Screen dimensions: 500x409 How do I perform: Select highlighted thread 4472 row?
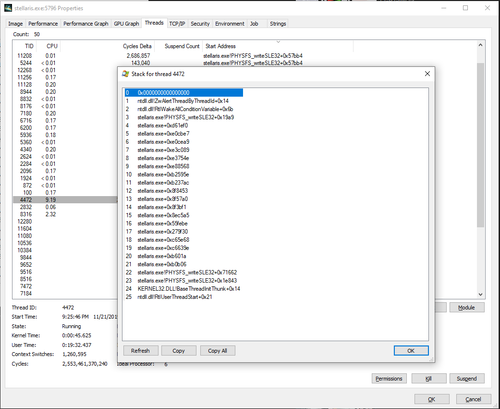tap(65, 200)
